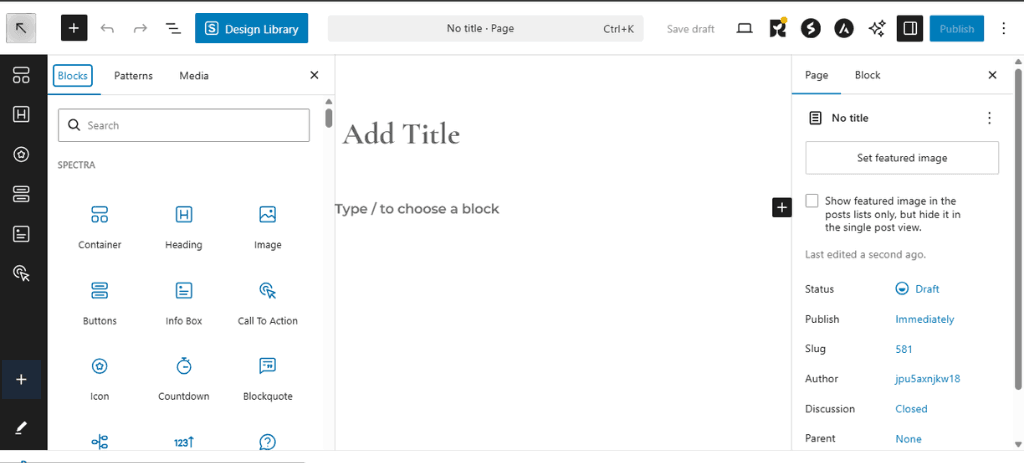This screenshot has width=1024, height=463.
Task: Insert the Icon block from Spectra list
Action: pyautogui.click(x=100, y=379)
